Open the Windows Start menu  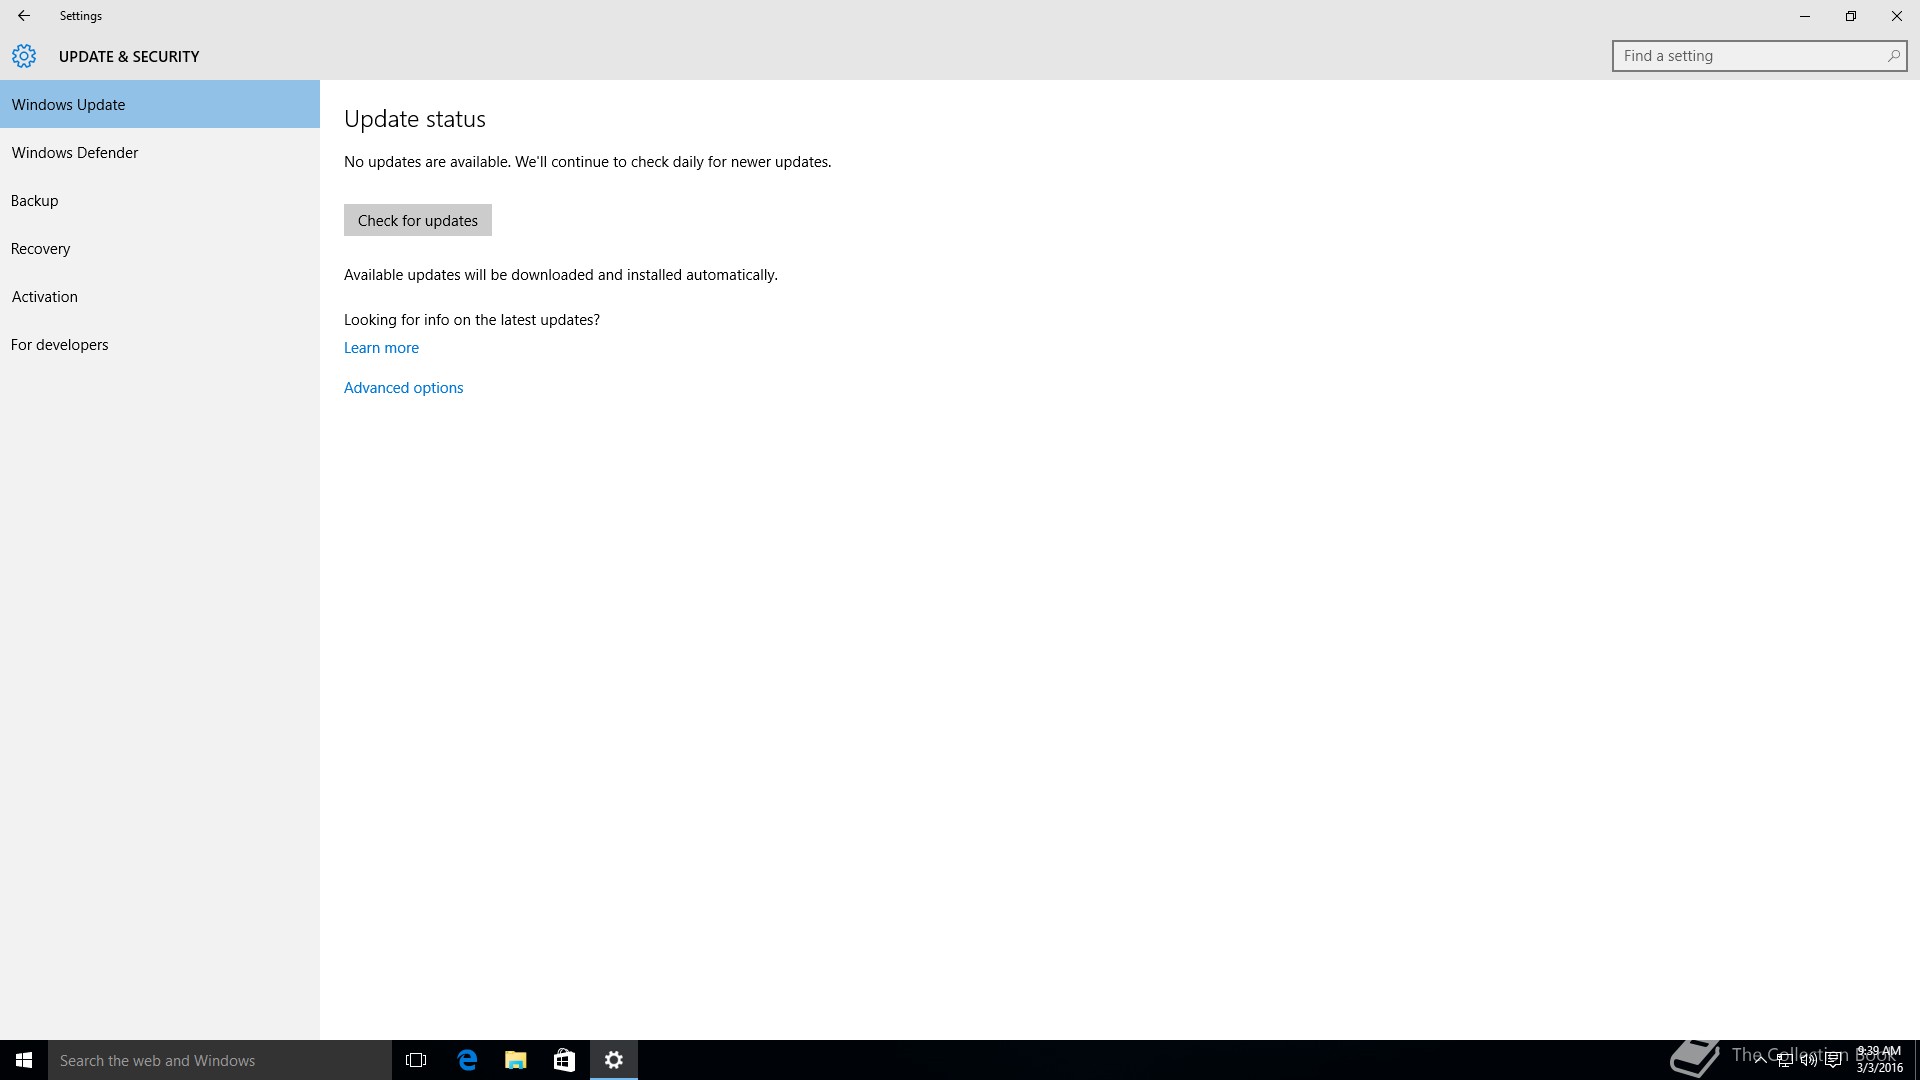click(24, 1060)
